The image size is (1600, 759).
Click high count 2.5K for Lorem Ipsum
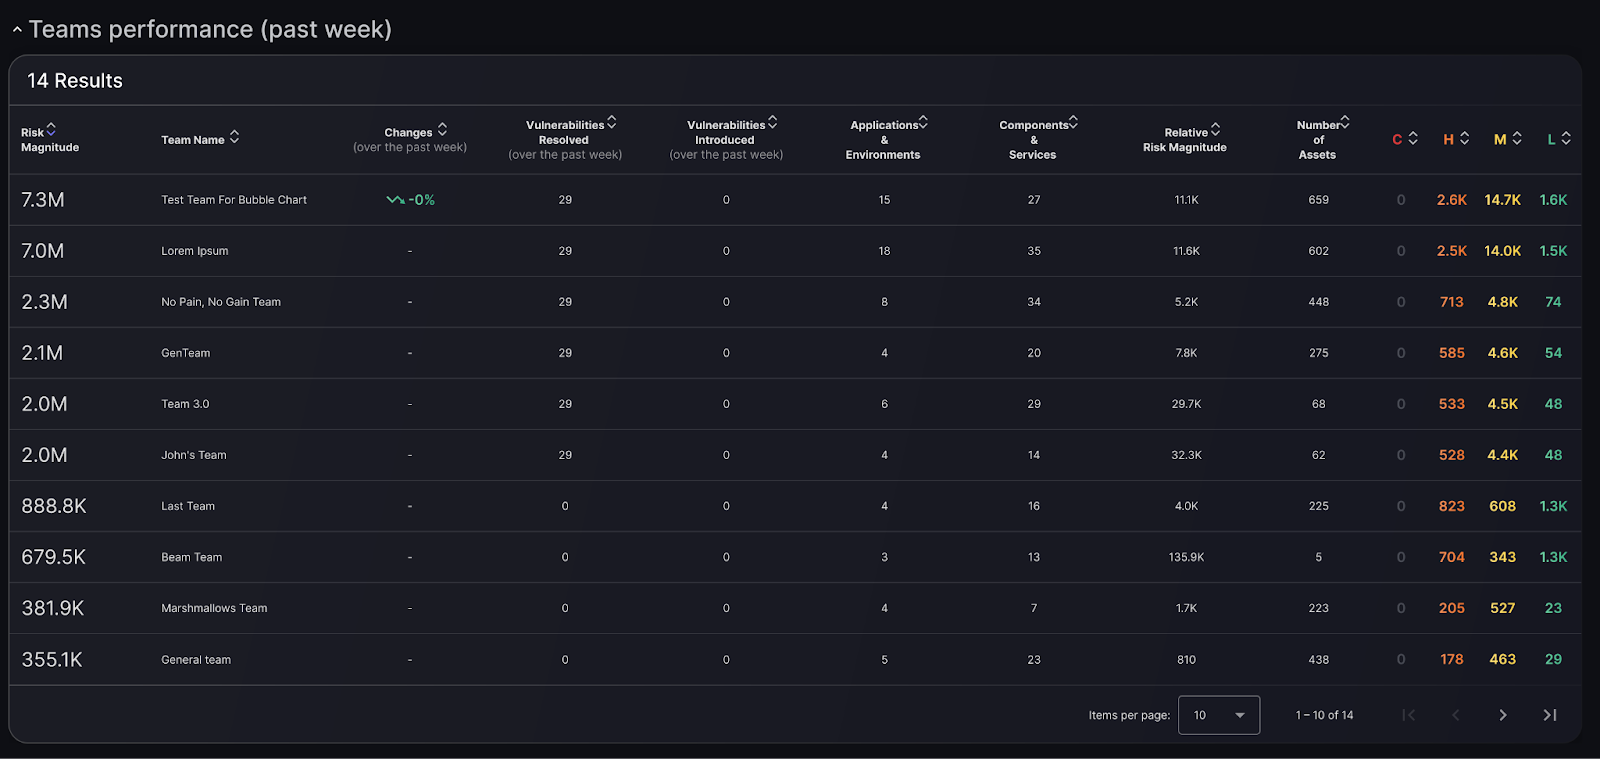click(1452, 251)
